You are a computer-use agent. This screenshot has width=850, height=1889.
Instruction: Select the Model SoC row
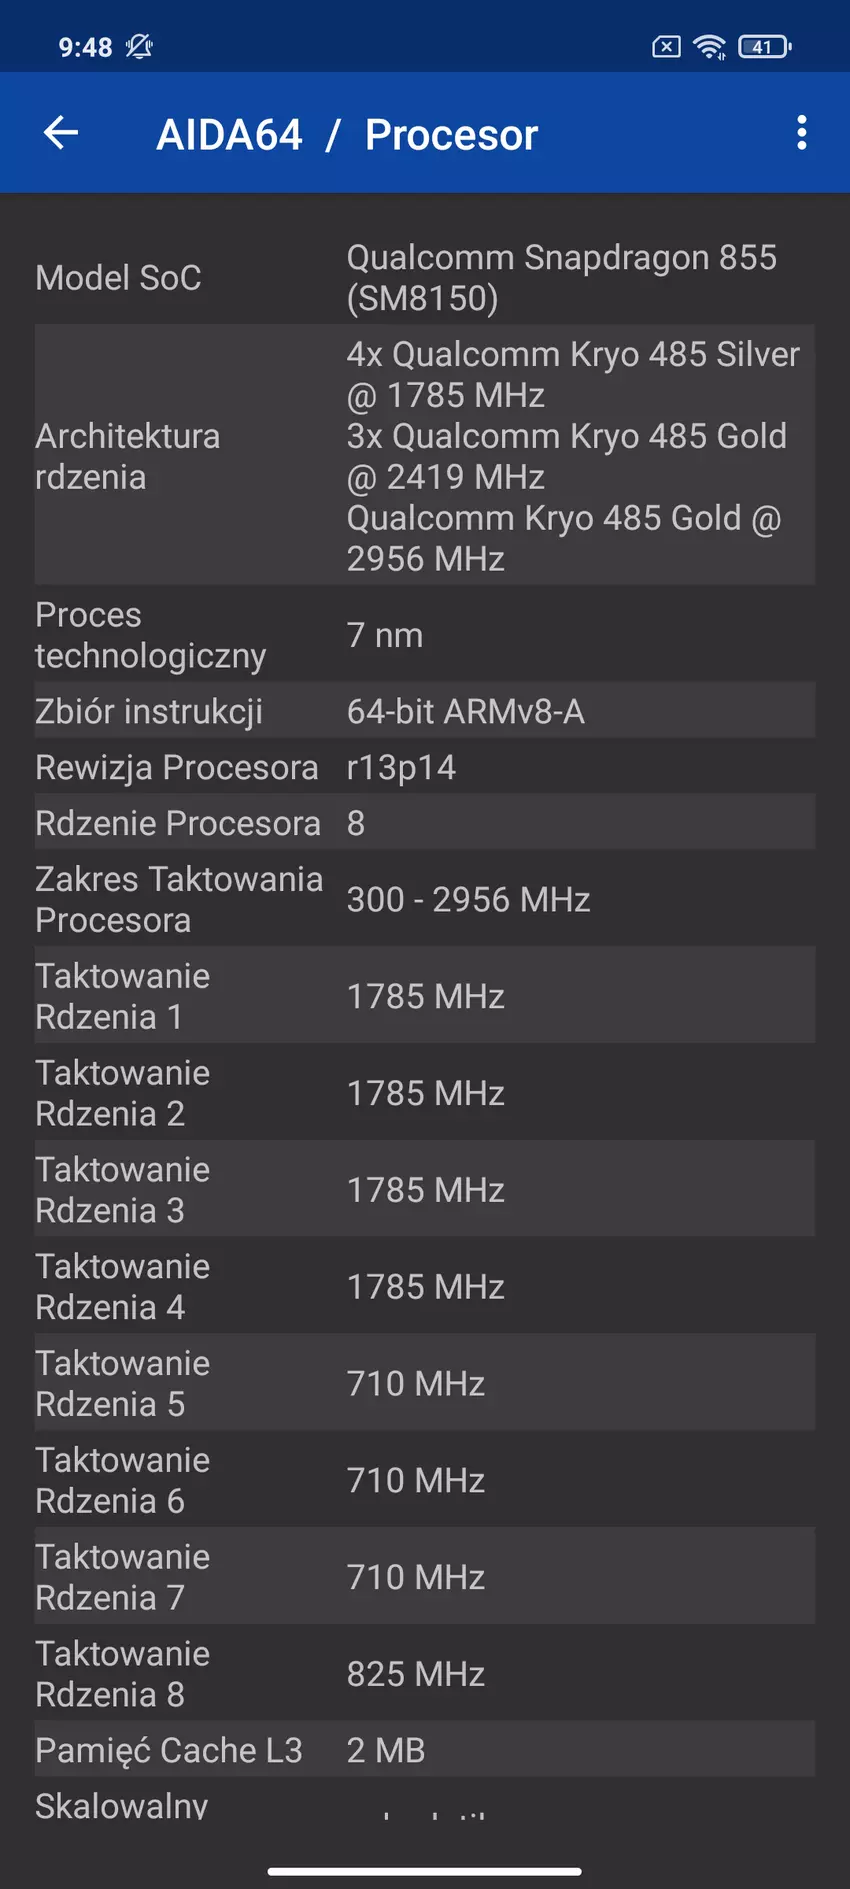pos(425,277)
